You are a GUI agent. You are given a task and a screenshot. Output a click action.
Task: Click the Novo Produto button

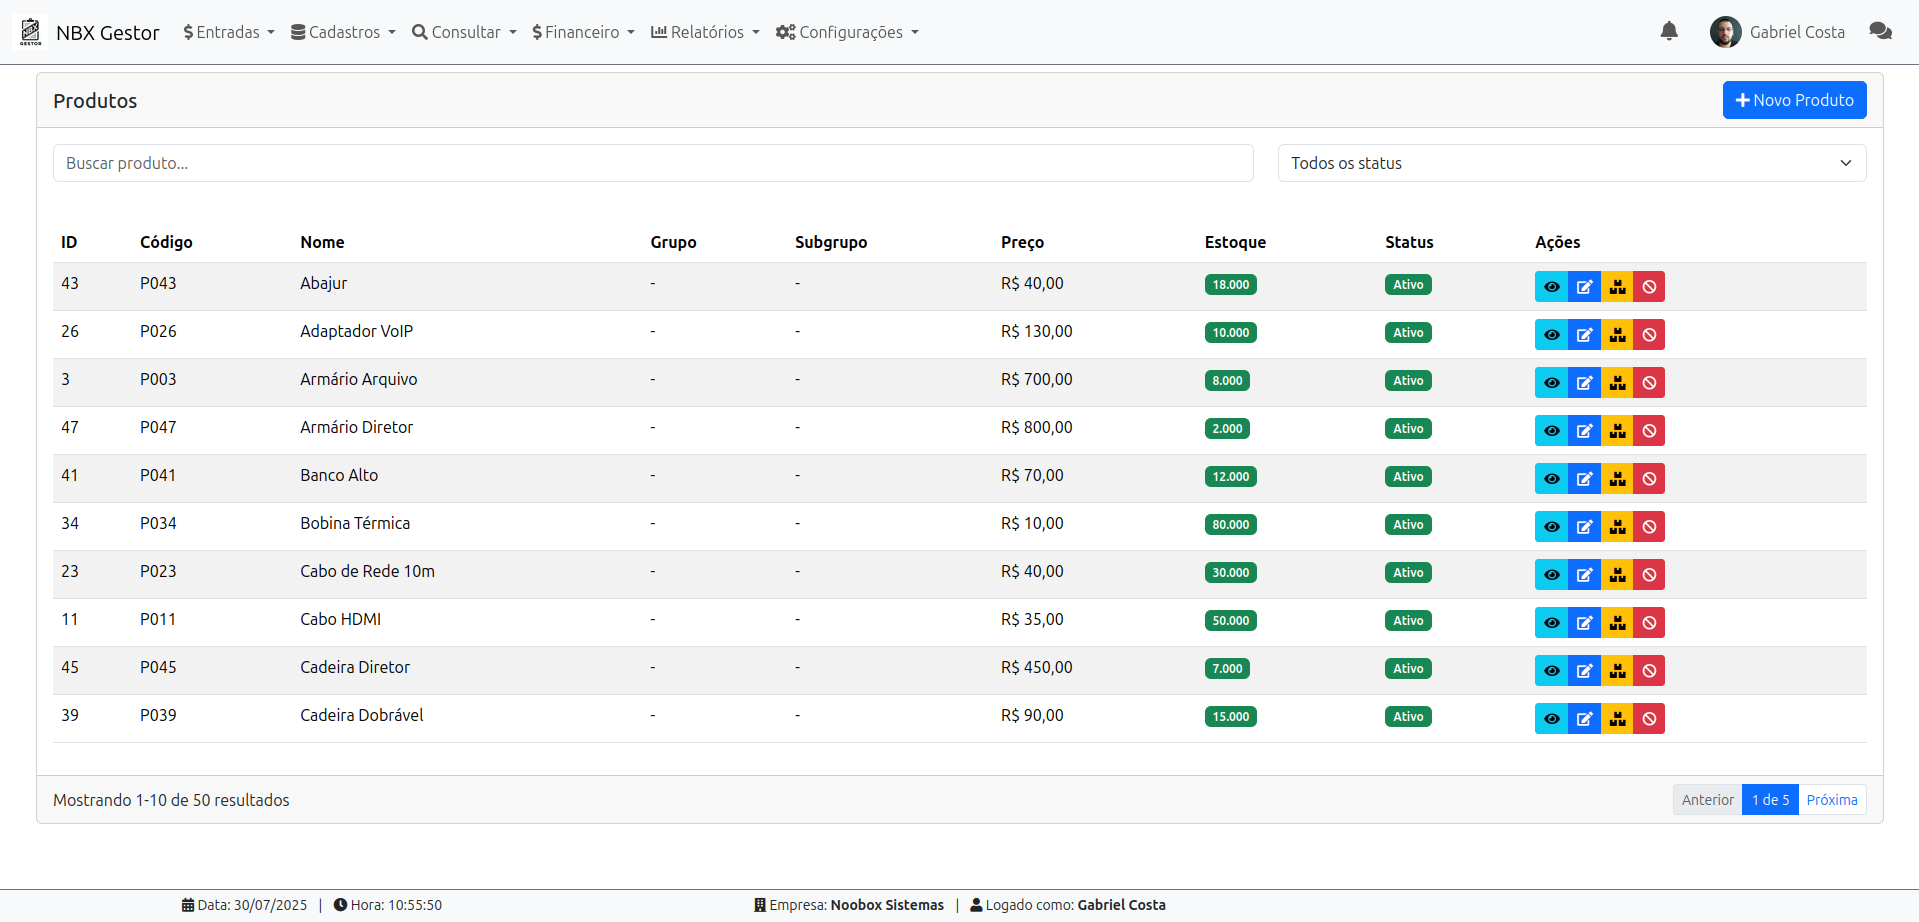1794,100
